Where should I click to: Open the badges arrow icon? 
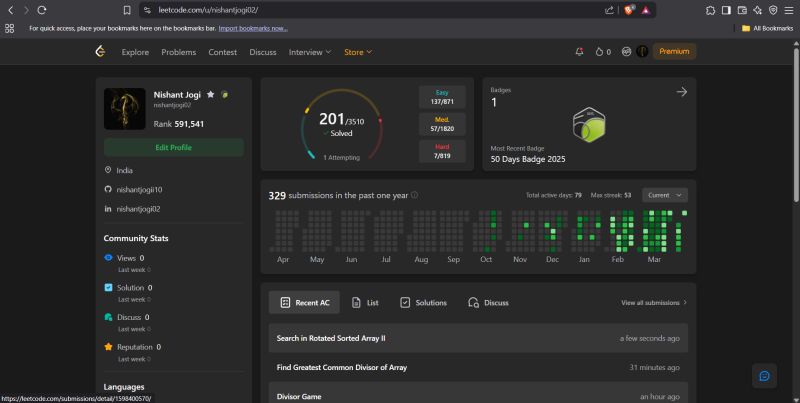[x=682, y=92]
